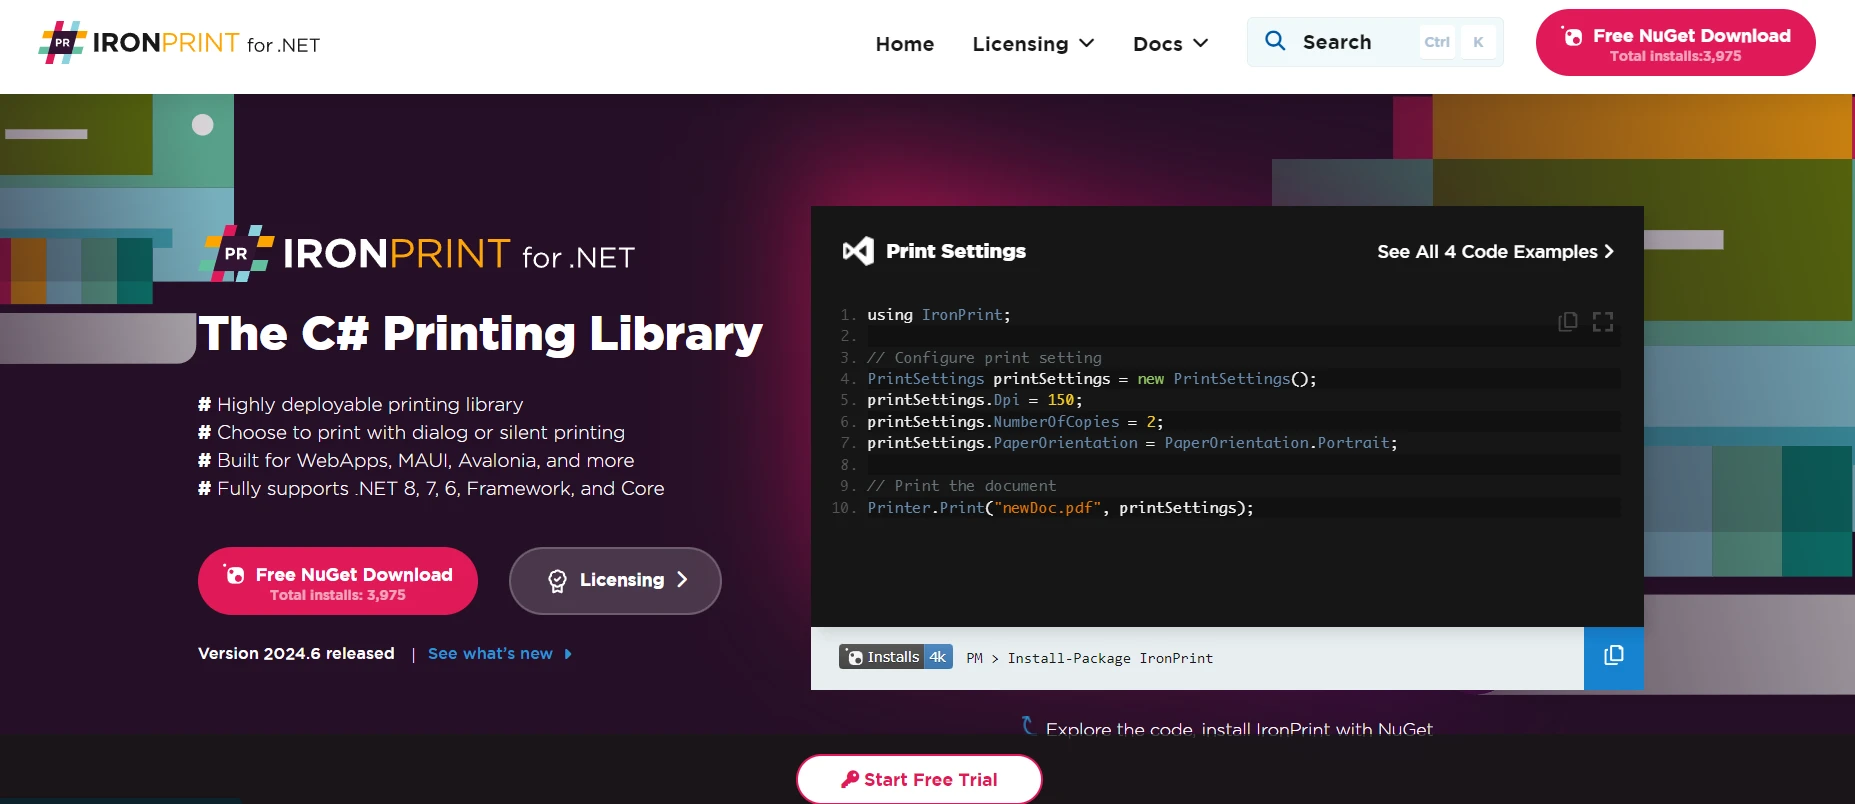Viewport: 1855px width, 804px height.
Task: Copy the Install-Package command with blue button
Action: tap(1613, 657)
